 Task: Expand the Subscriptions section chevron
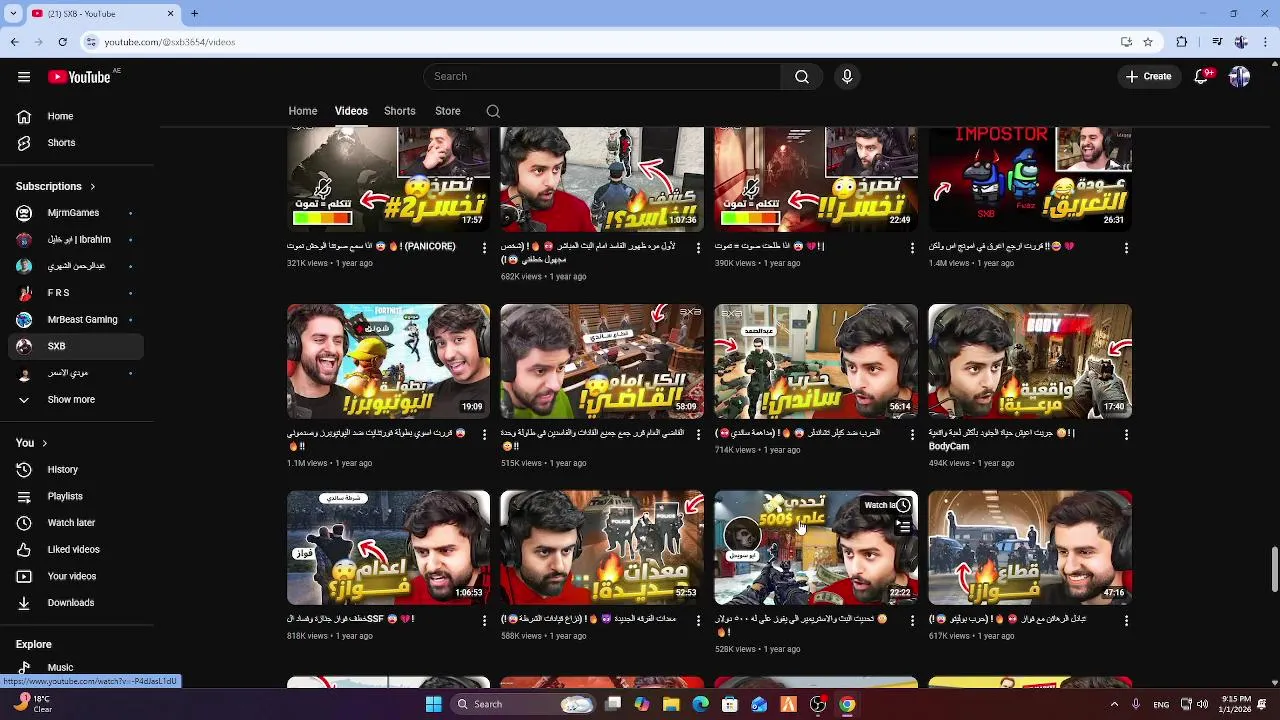click(93, 186)
